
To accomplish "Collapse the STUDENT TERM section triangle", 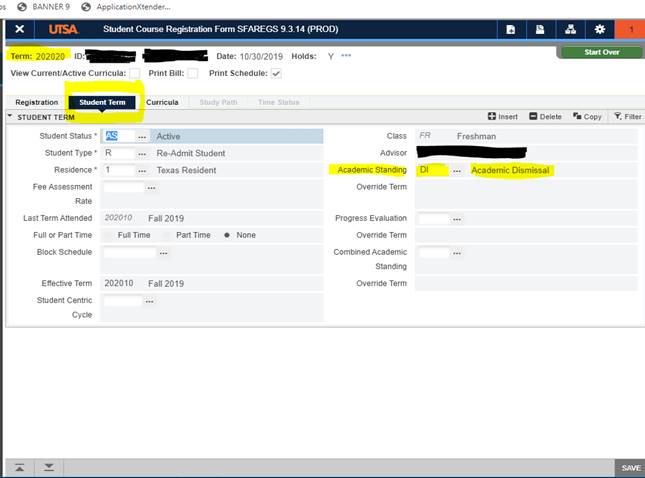I will pos(10,116).
